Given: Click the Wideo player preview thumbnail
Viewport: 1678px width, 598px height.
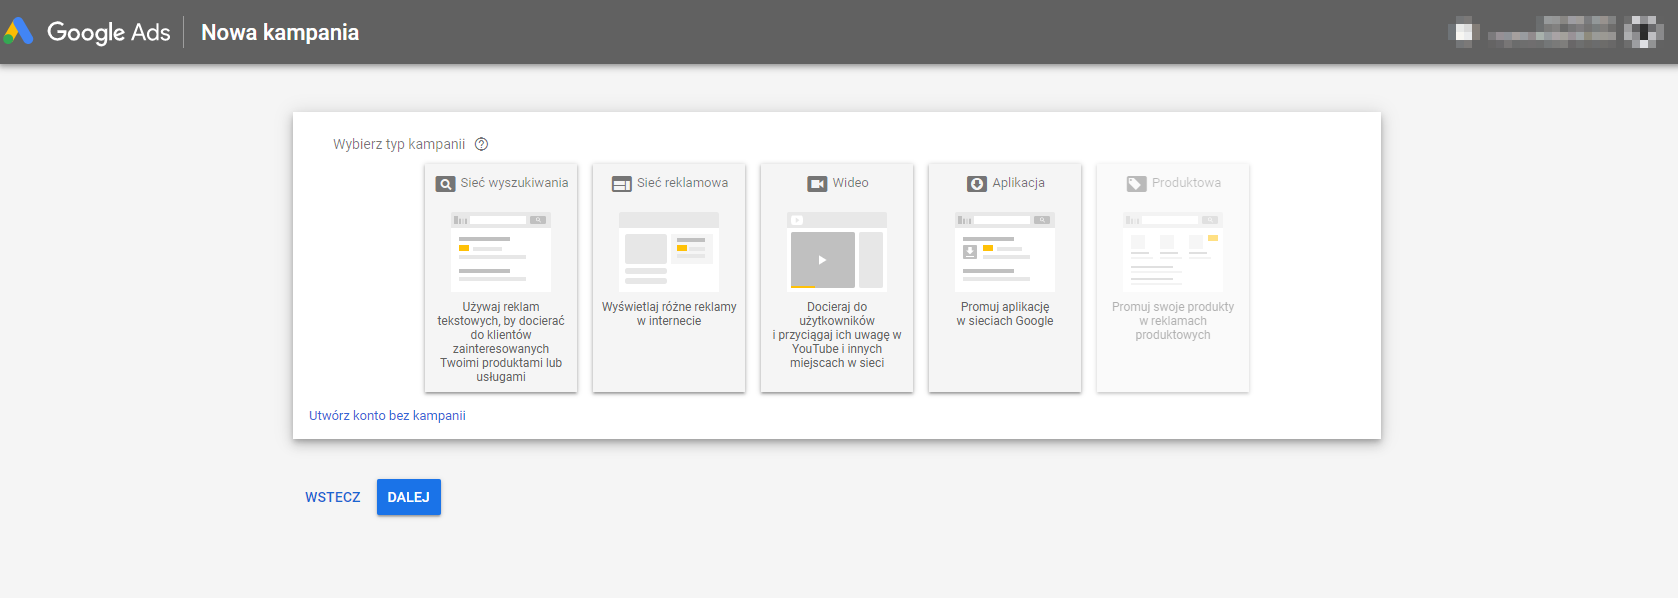Looking at the screenshot, I should (837, 251).
